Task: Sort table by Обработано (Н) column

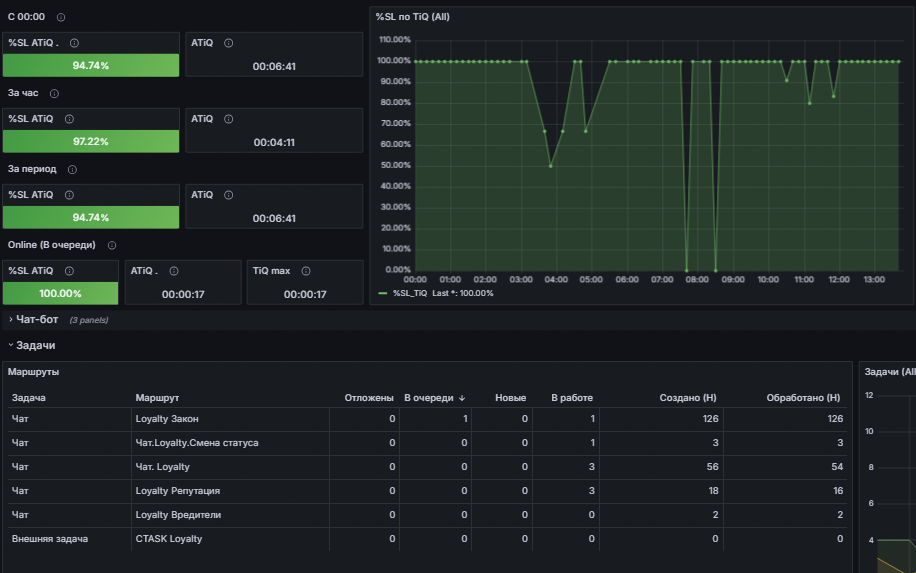Action: click(803, 398)
